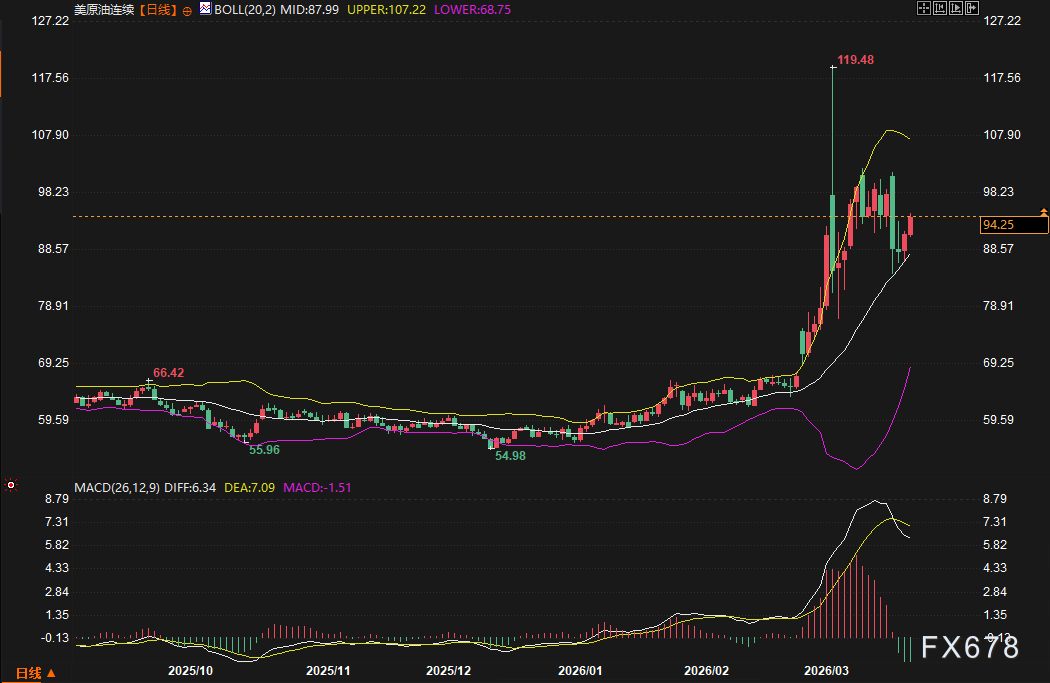
Task: Click the crosshair cursor icon at top right
Action: point(924,8)
